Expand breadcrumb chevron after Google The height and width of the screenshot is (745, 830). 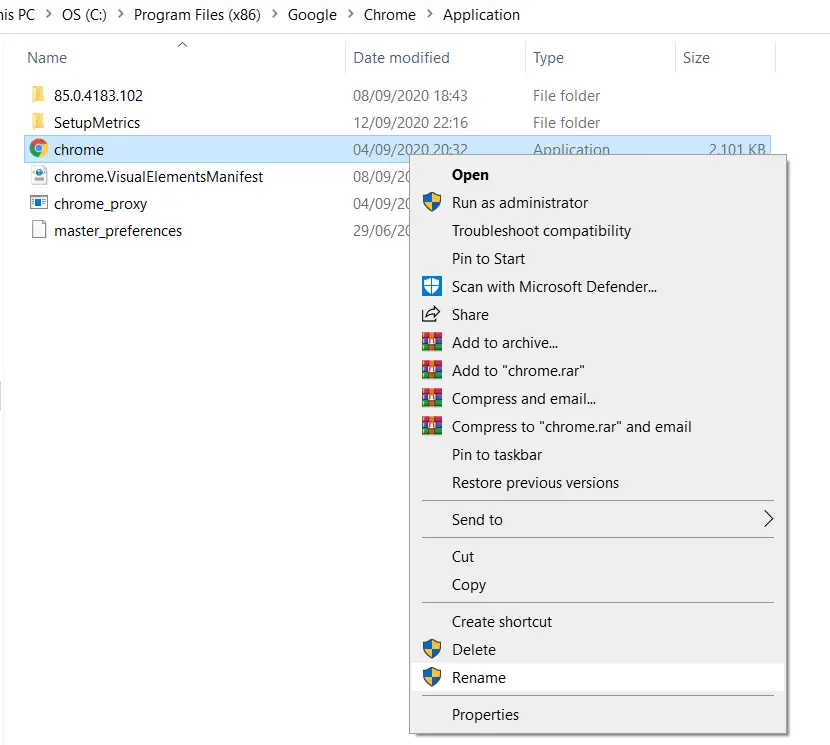(350, 14)
